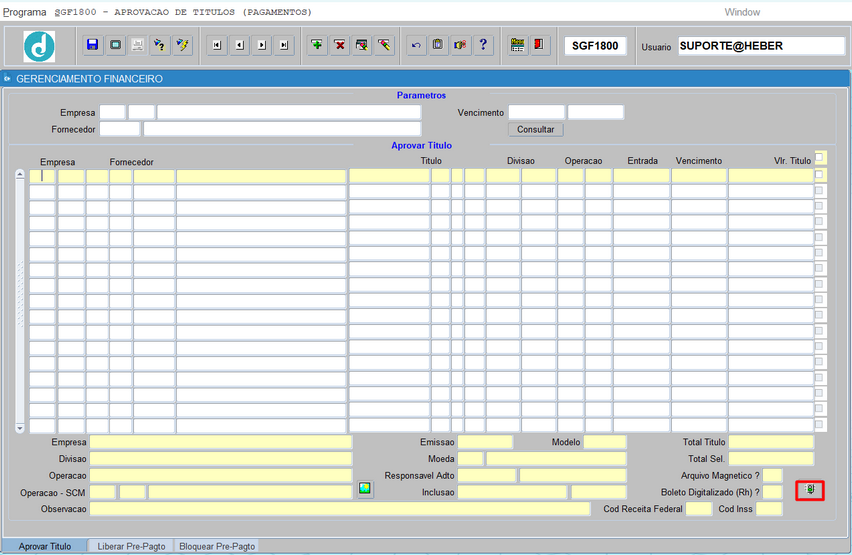
Task: Click the first Vencimento date field
Action: 537,113
